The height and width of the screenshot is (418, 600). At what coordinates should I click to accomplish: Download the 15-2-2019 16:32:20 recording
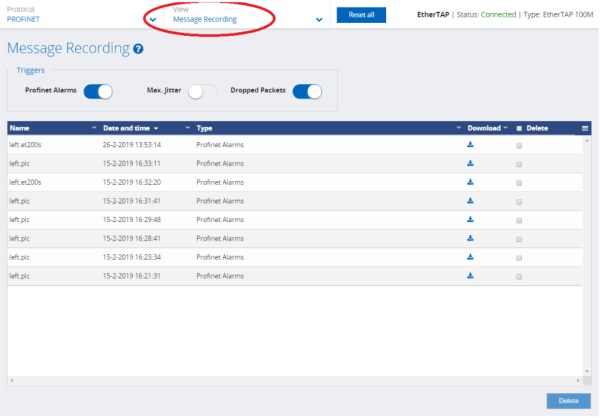(x=470, y=182)
